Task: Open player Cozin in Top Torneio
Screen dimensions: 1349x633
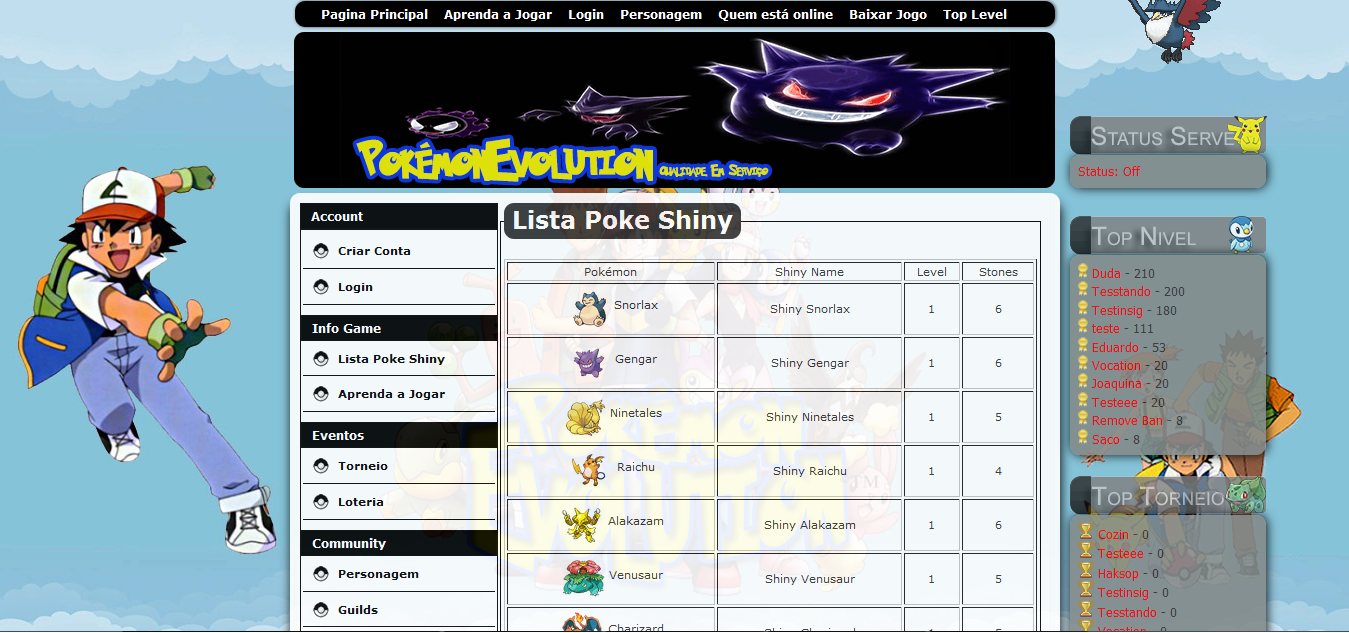Action: 1114,535
